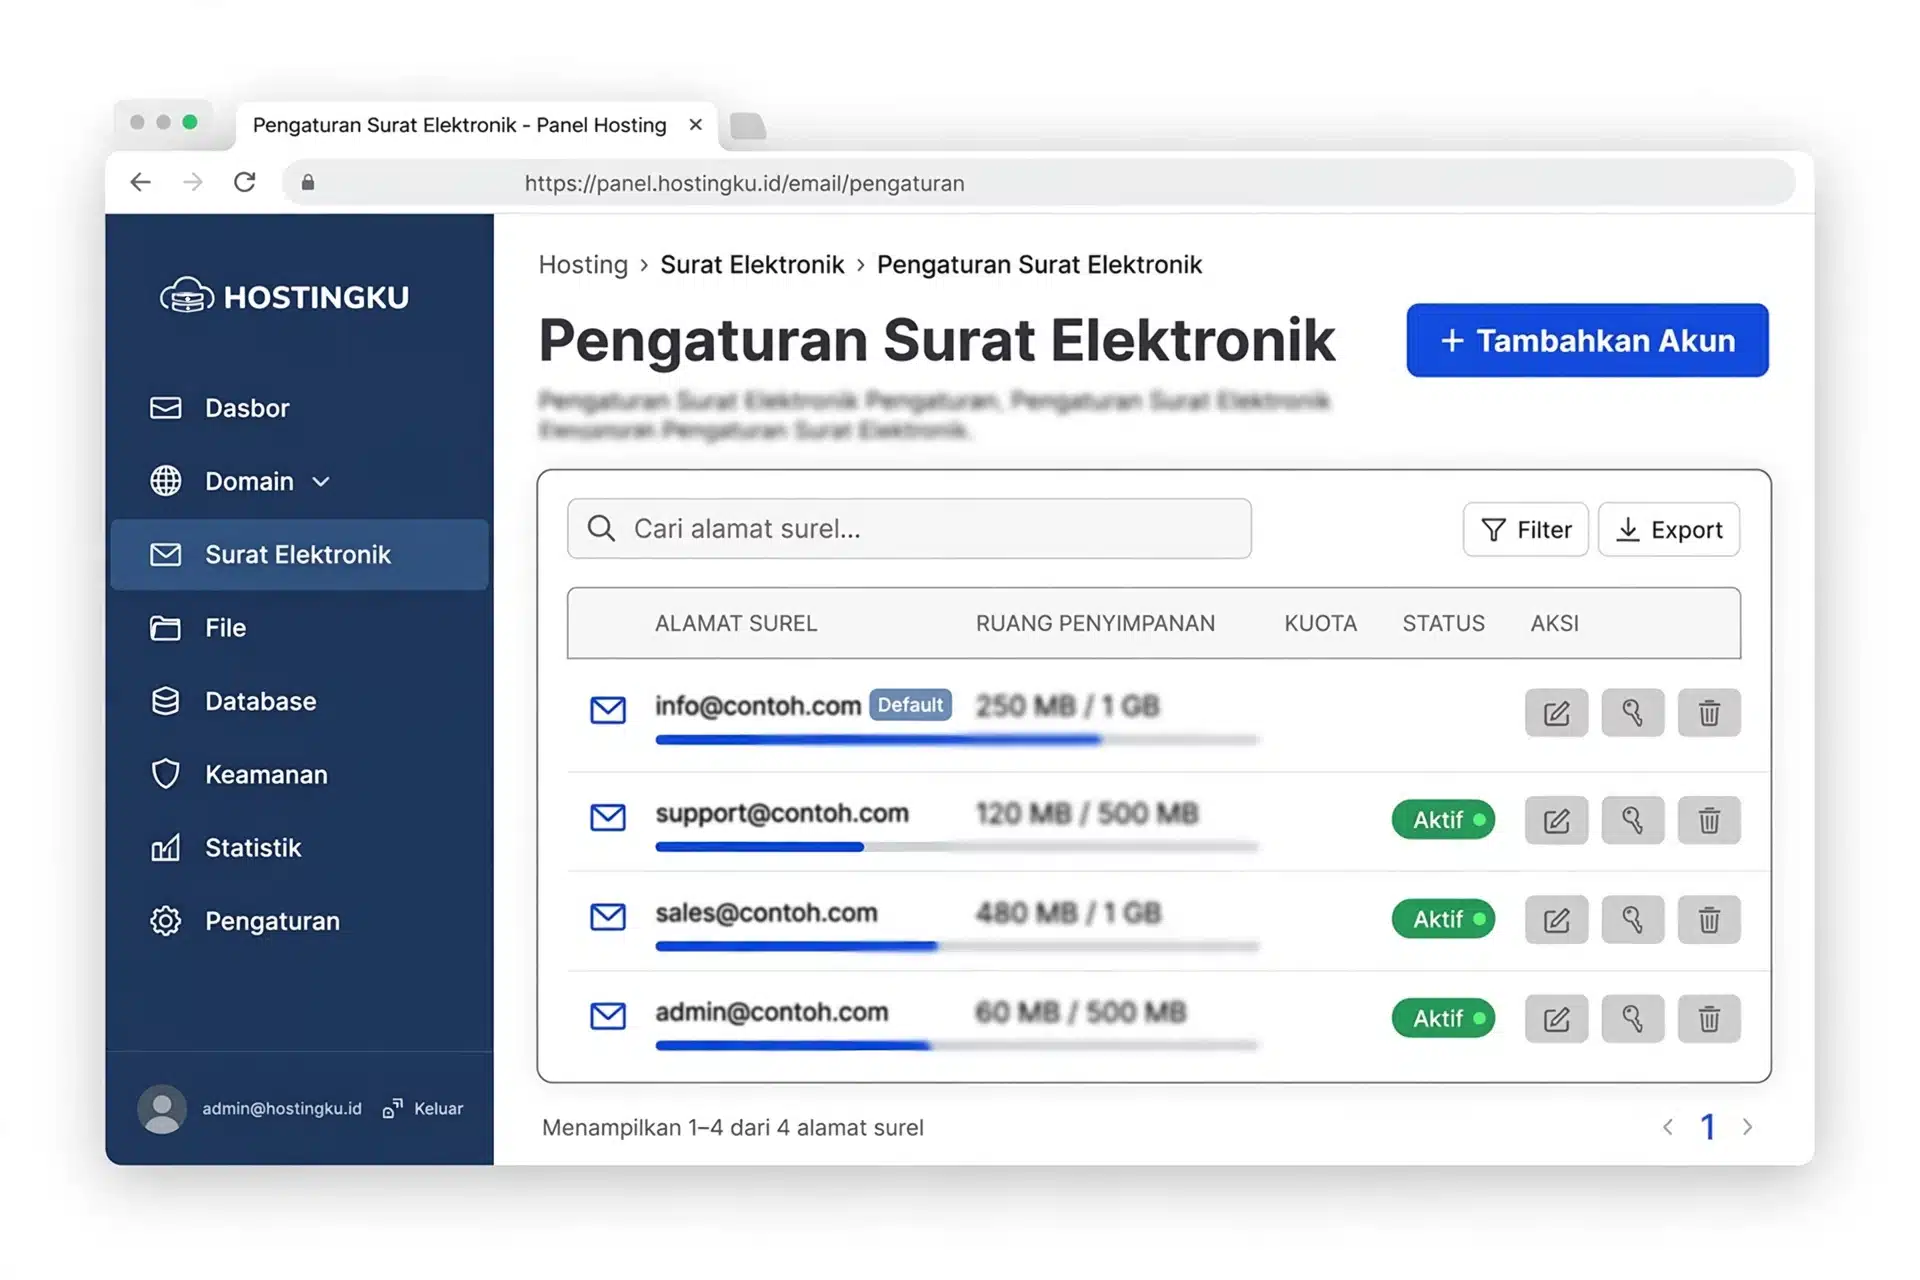The image size is (1920, 1280).
Task: Delete the sales@contoh.com account
Action: 1709,919
